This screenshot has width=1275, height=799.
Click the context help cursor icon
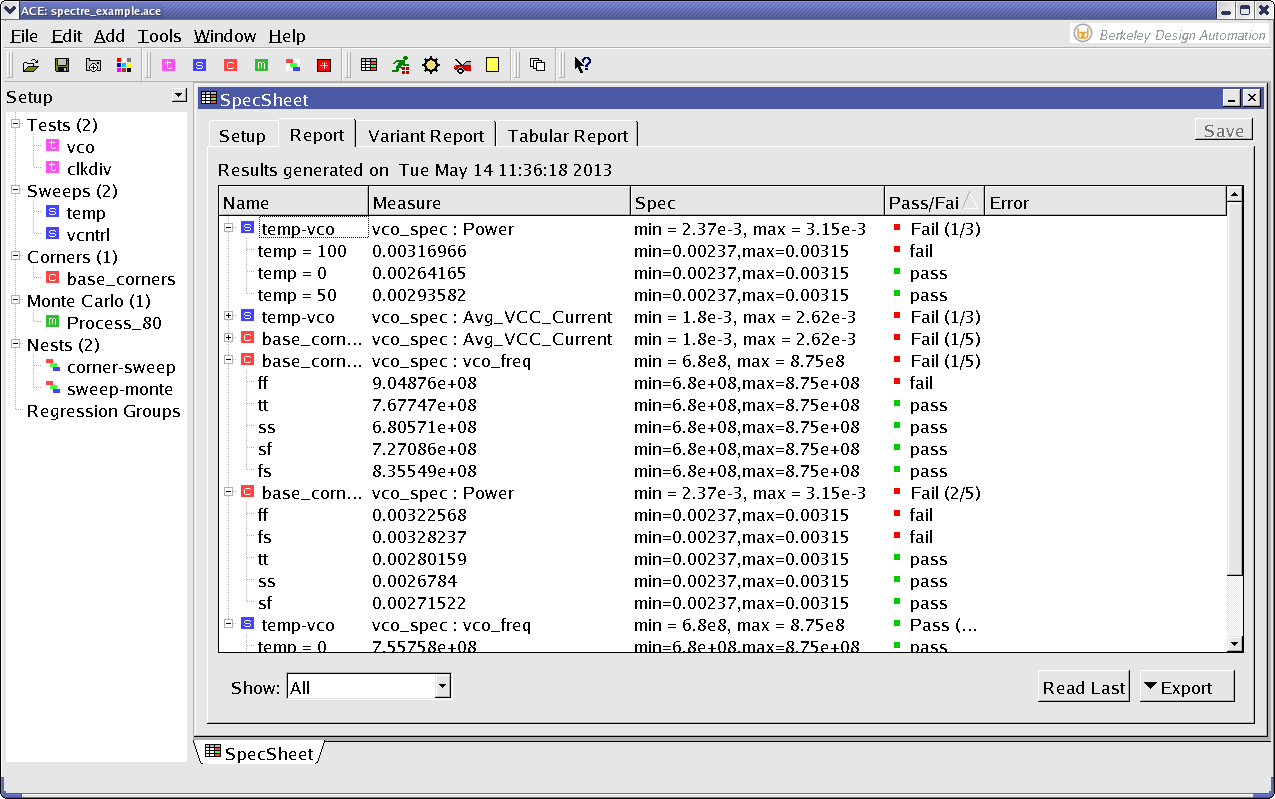tap(583, 65)
